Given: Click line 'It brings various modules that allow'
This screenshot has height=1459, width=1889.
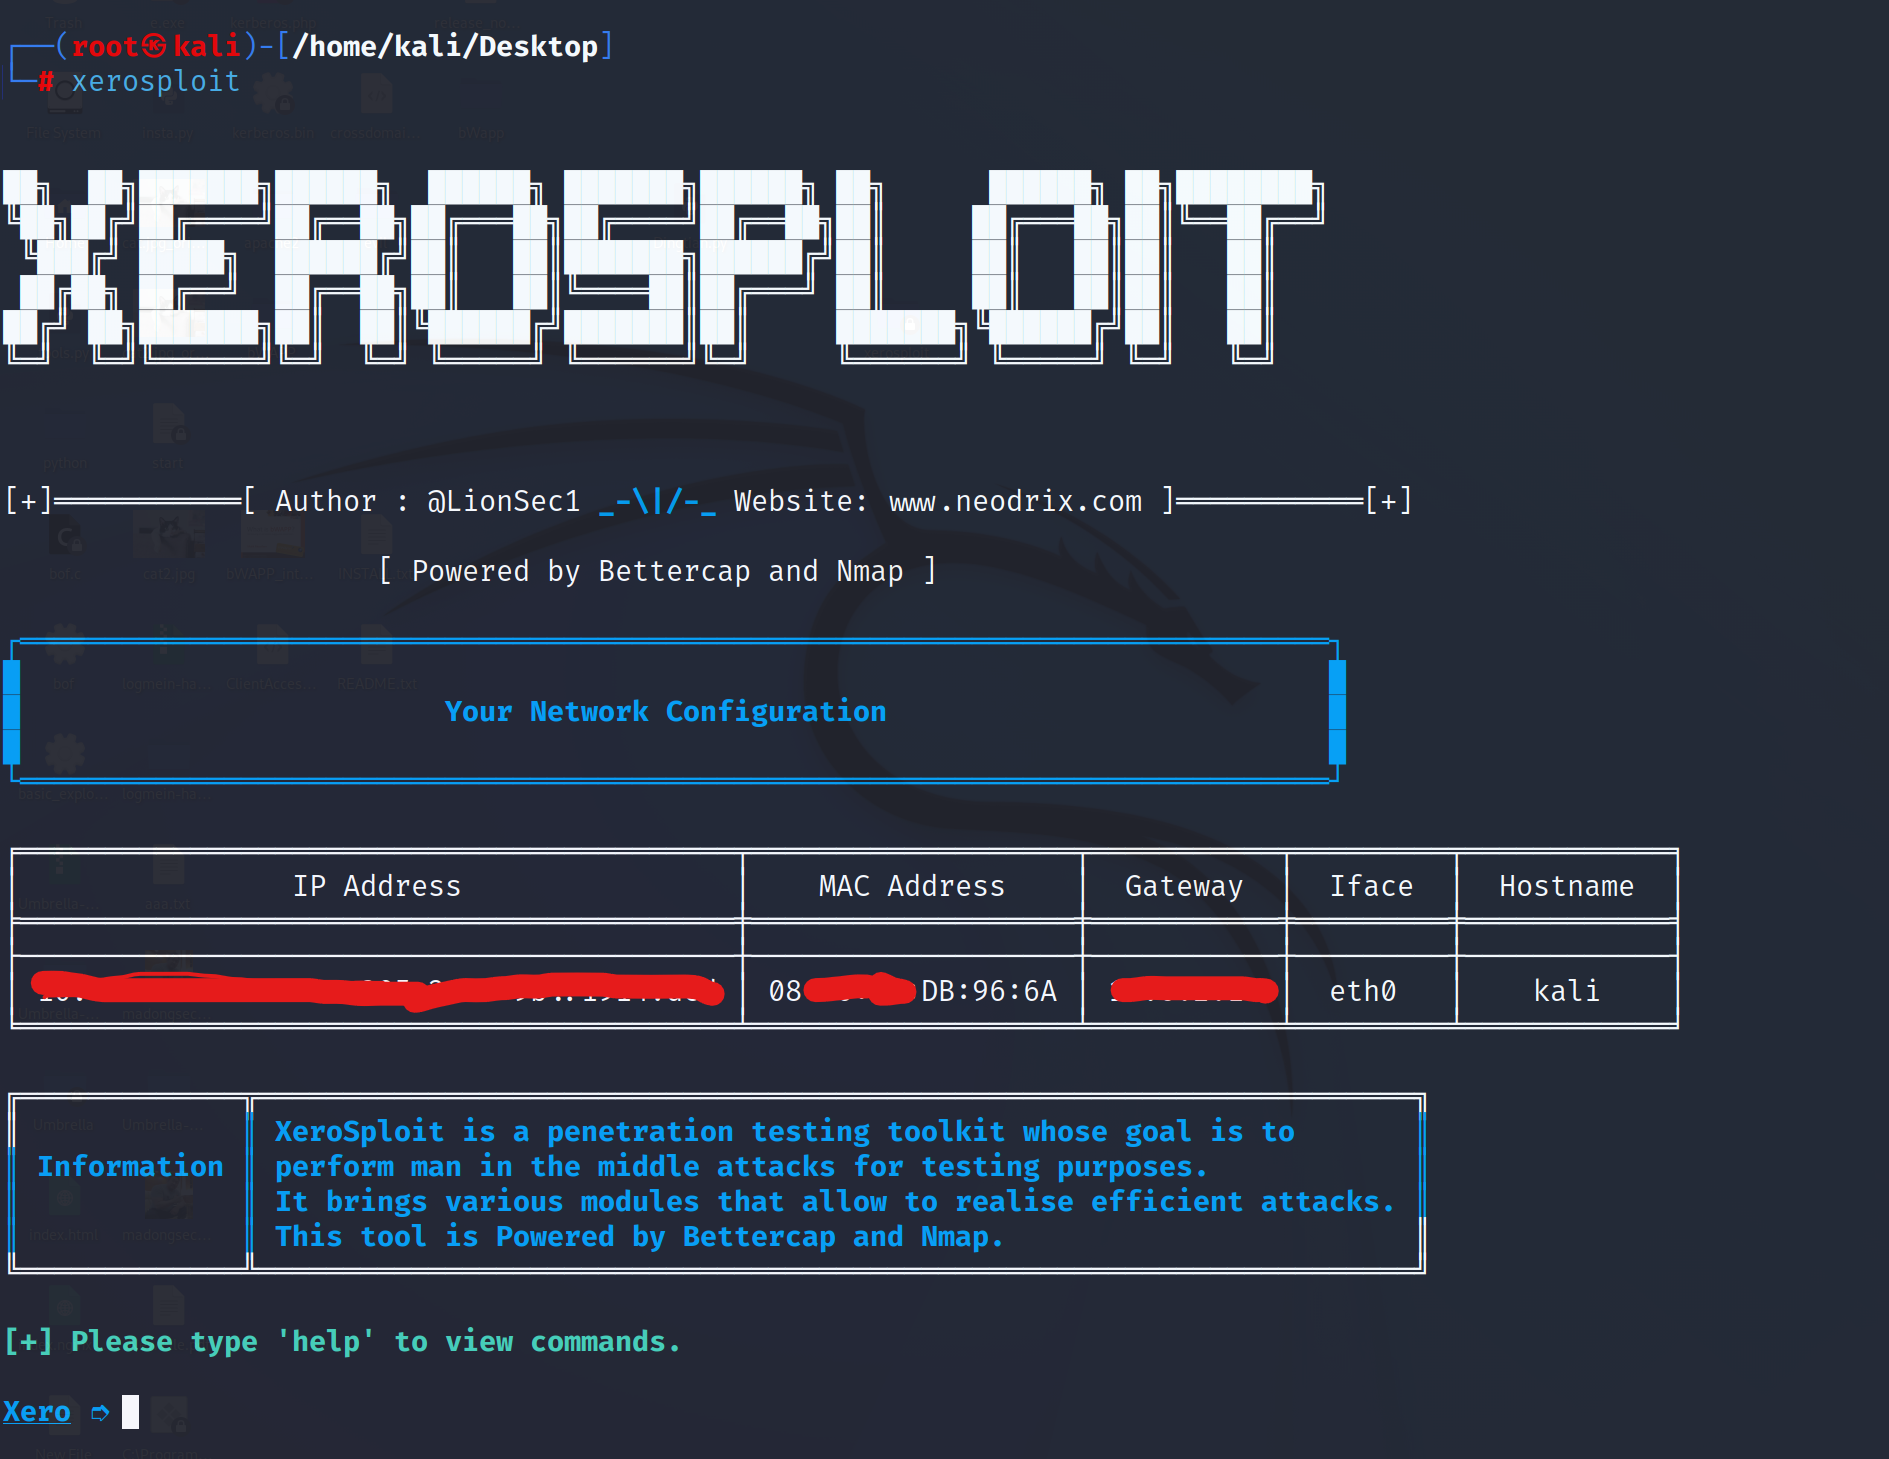Looking at the screenshot, I should click(834, 1201).
